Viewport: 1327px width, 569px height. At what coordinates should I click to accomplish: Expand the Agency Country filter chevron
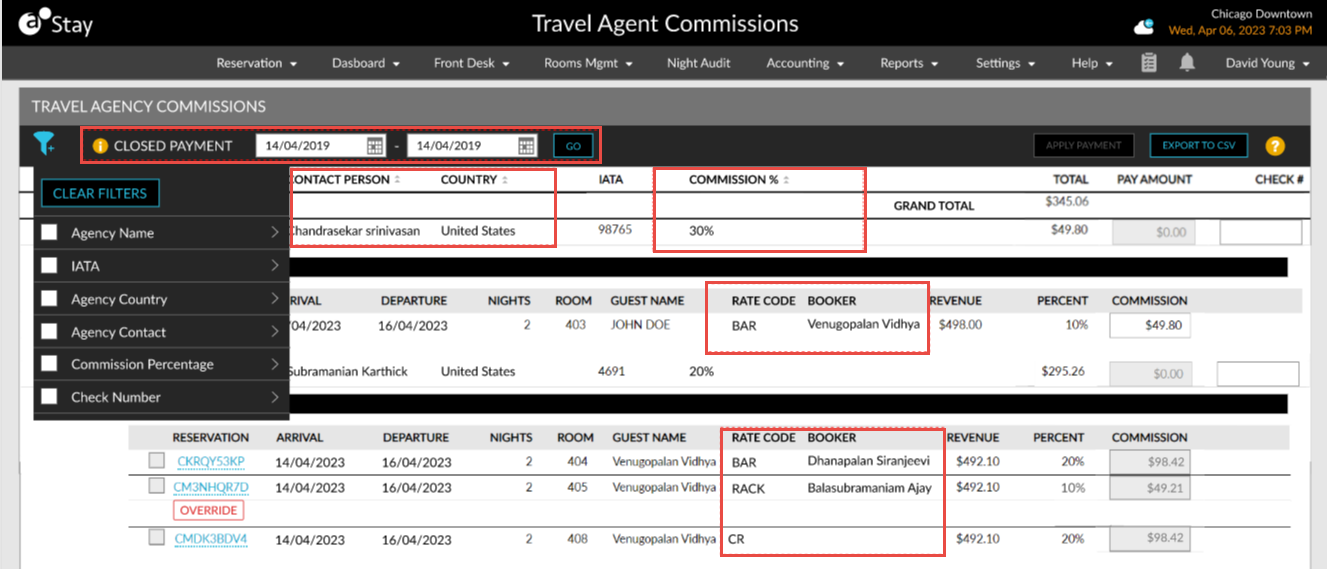click(275, 299)
